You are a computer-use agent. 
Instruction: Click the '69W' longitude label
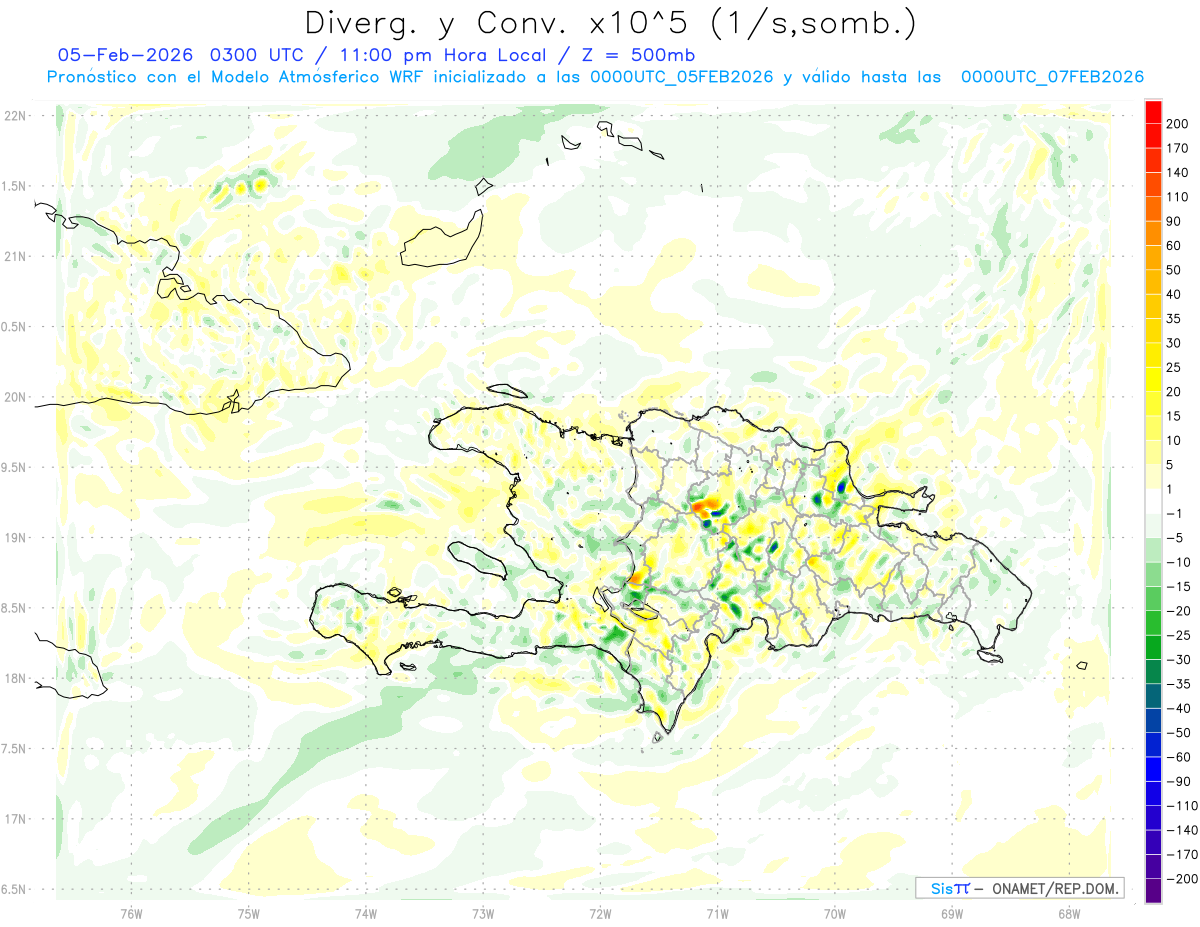952,913
